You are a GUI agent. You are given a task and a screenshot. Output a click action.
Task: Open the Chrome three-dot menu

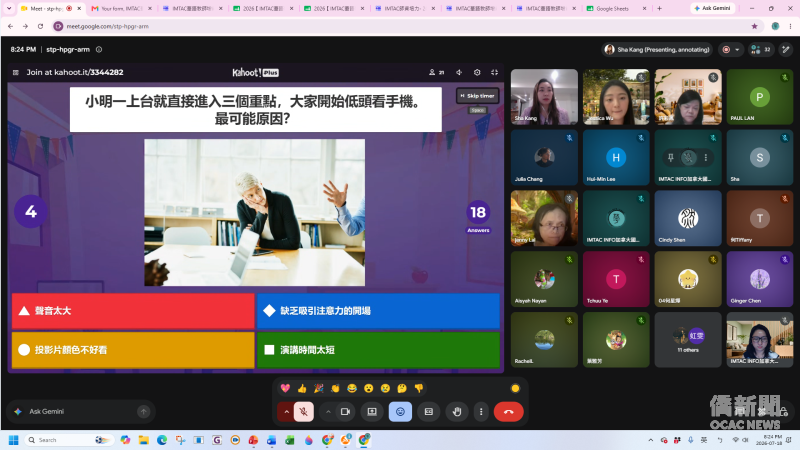coord(790,26)
